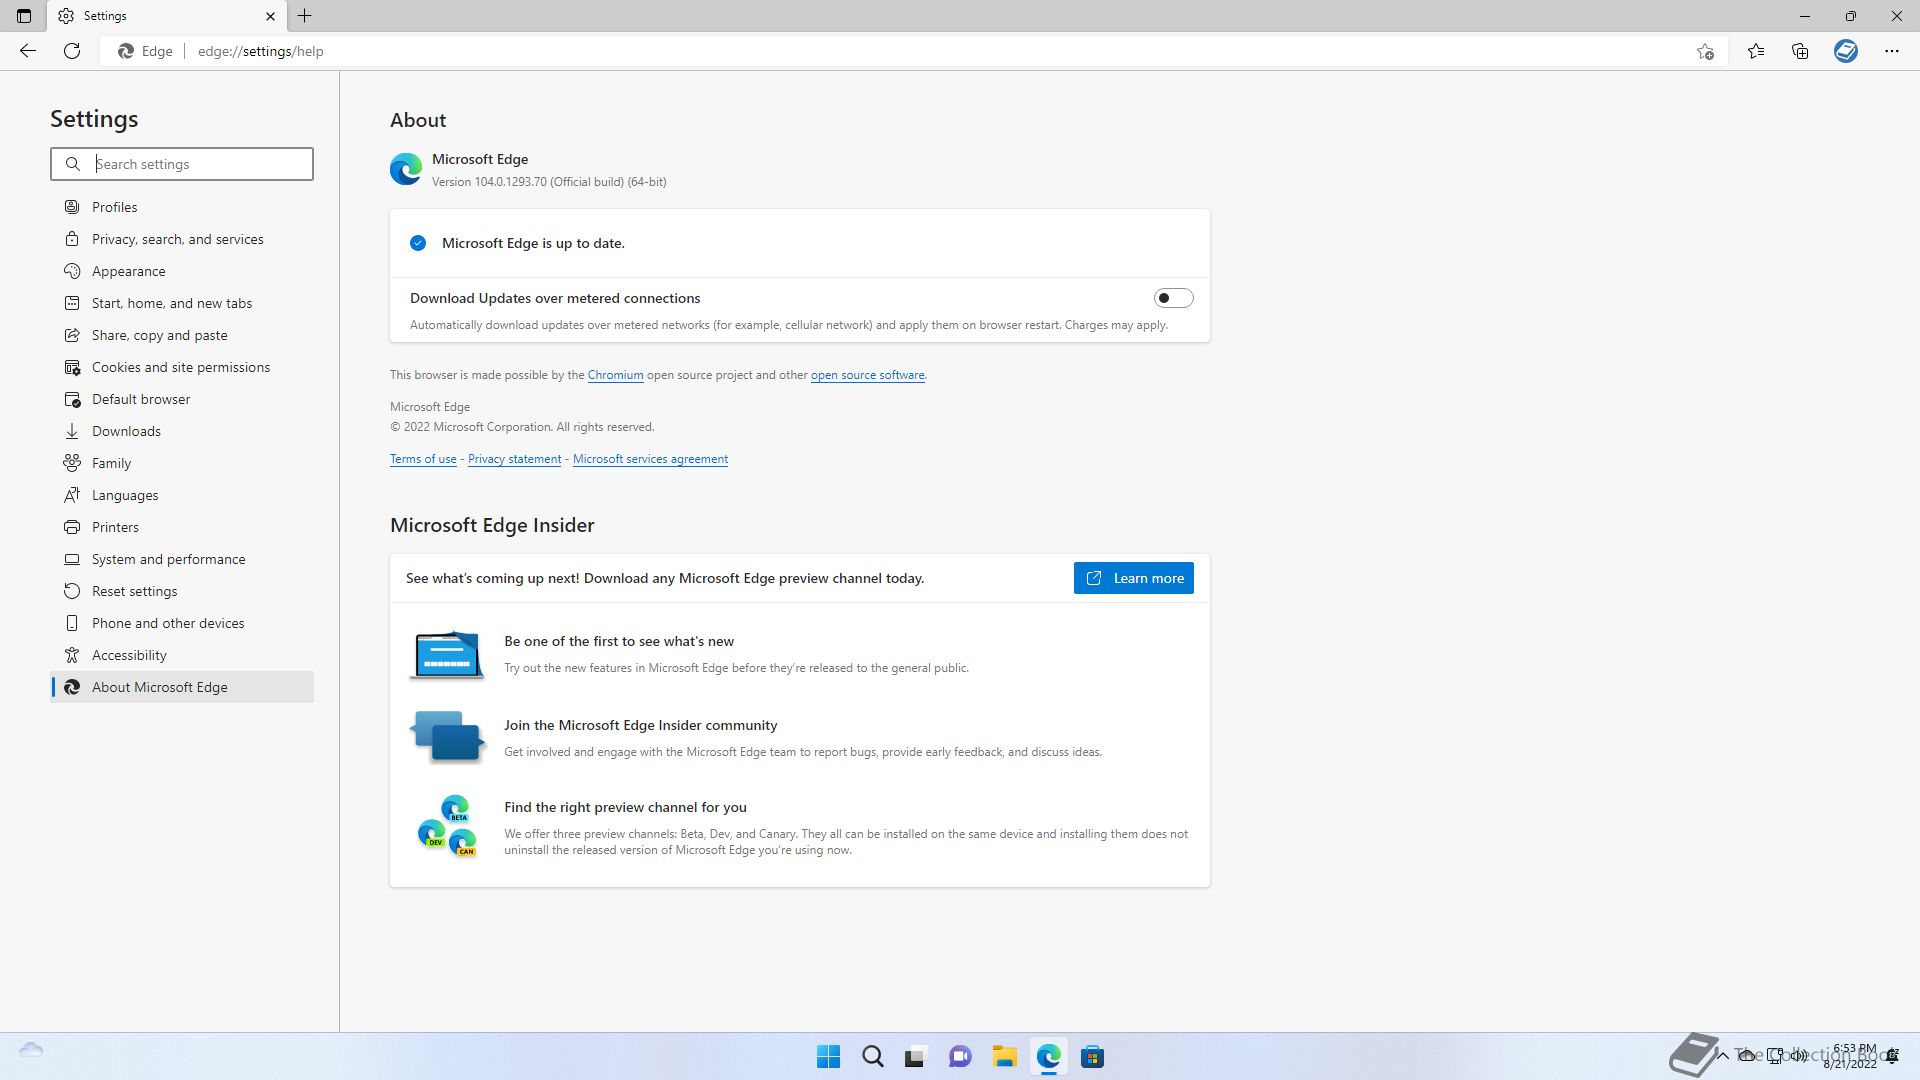
Task: Click the Edge version number text
Action: 549,182
